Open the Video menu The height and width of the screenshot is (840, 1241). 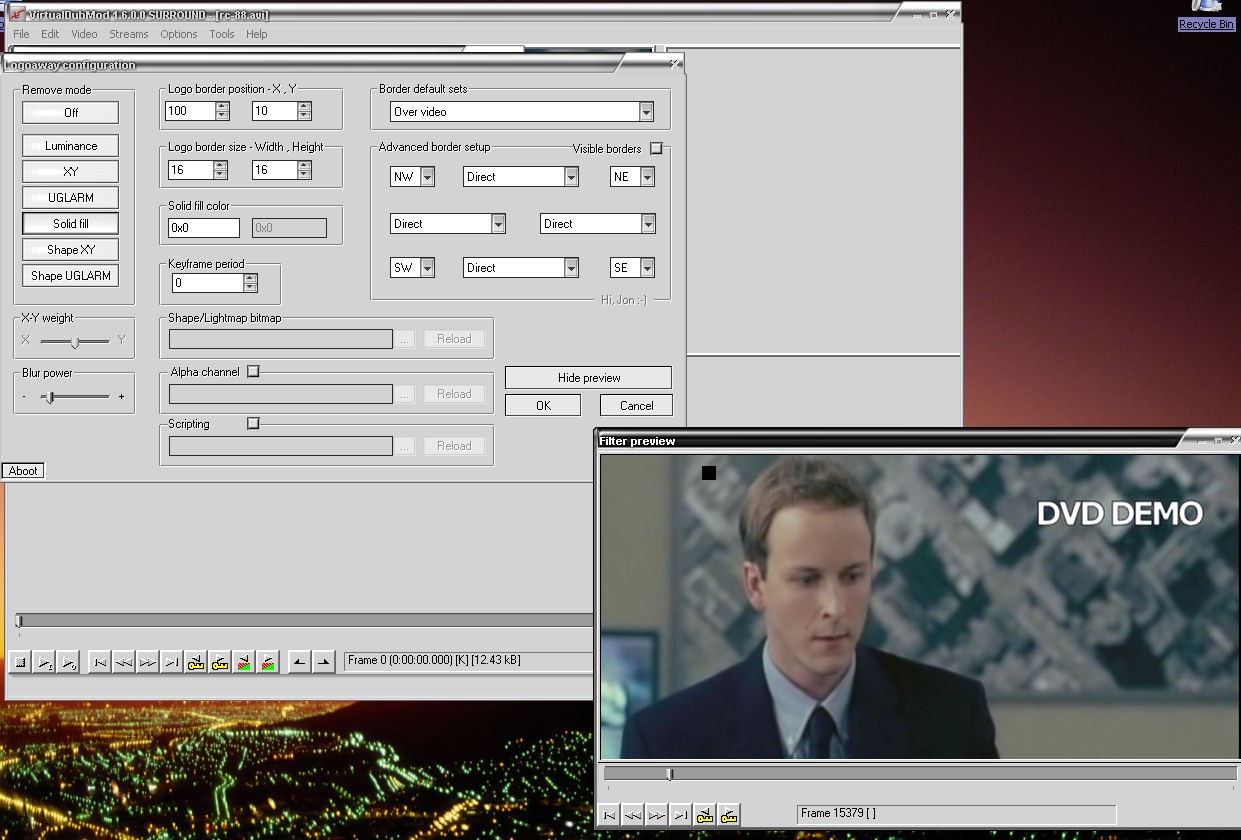(84, 34)
